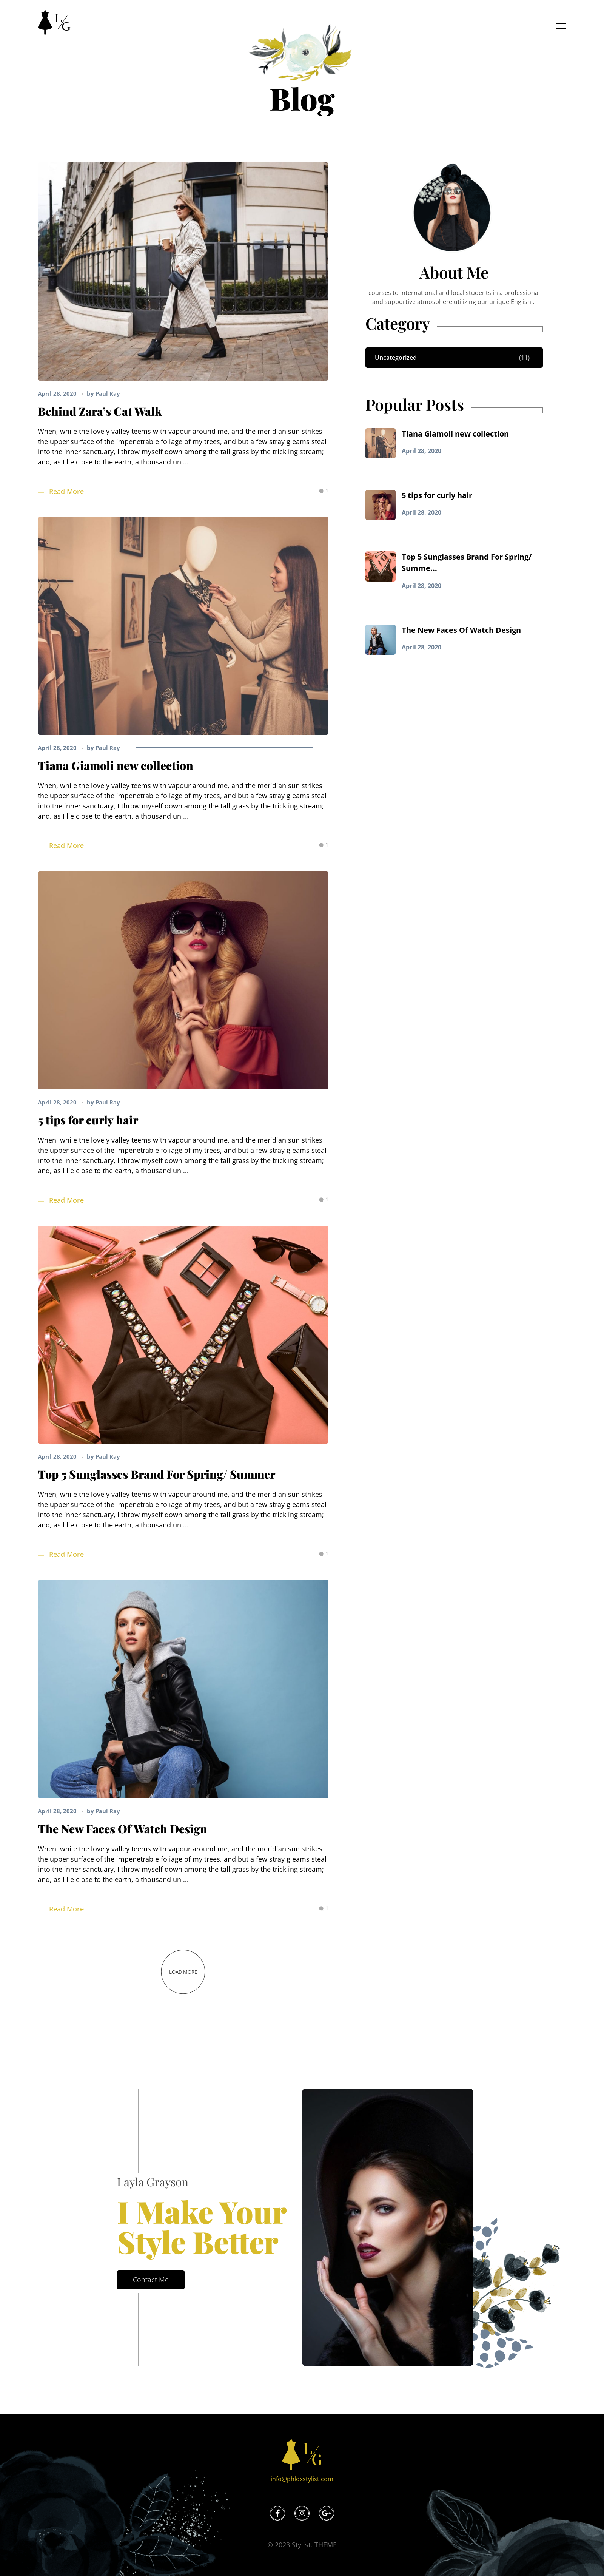The height and width of the screenshot is (2576, 604).
Task: Click the LOAD MORE circle button
Action: [x=183, y=1971]
